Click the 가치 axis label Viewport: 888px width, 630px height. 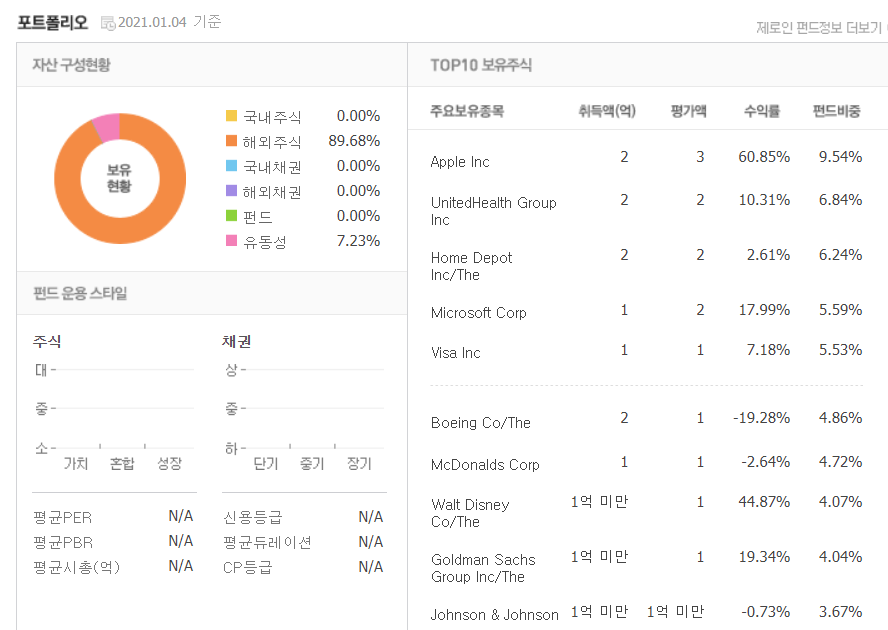76,463
